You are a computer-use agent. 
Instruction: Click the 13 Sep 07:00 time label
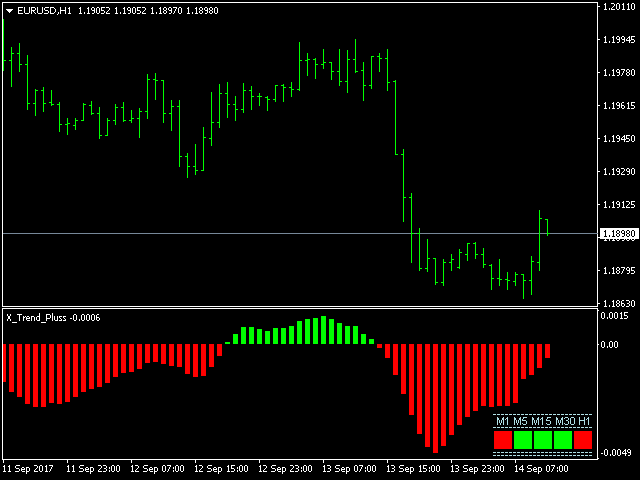349,469
